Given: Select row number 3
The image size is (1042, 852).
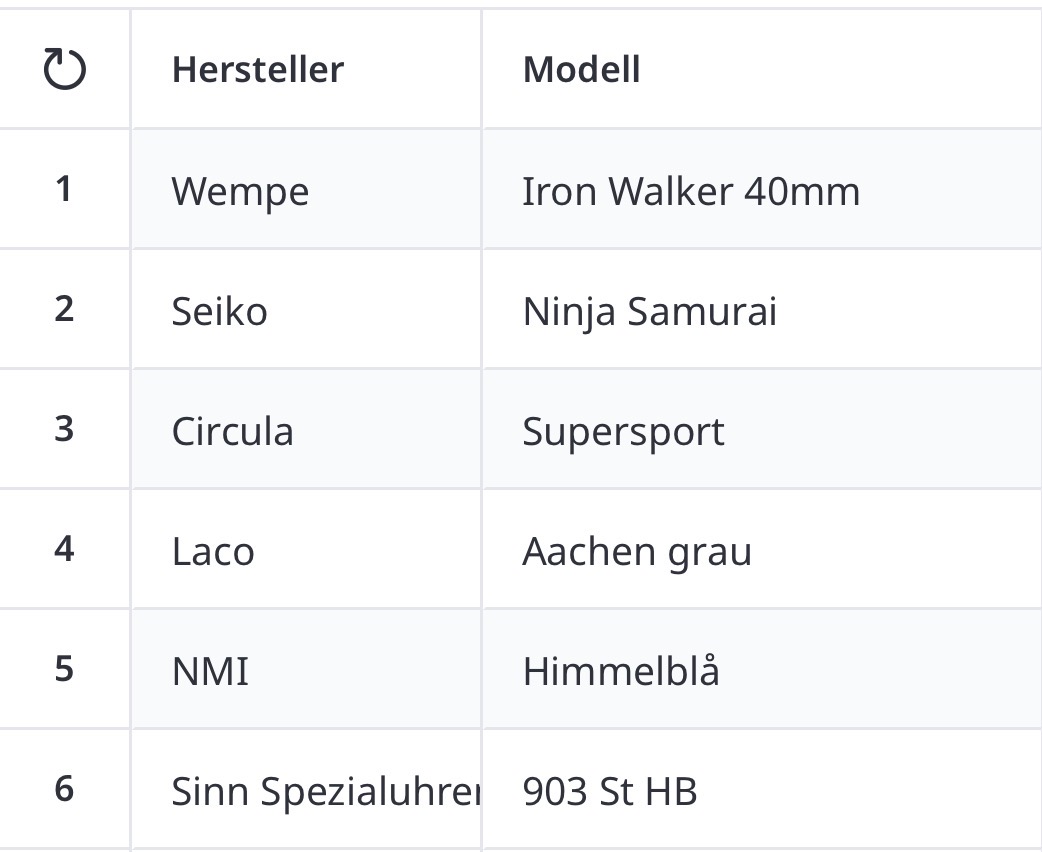Looking at the screenshot, I should tap(64, 429).
